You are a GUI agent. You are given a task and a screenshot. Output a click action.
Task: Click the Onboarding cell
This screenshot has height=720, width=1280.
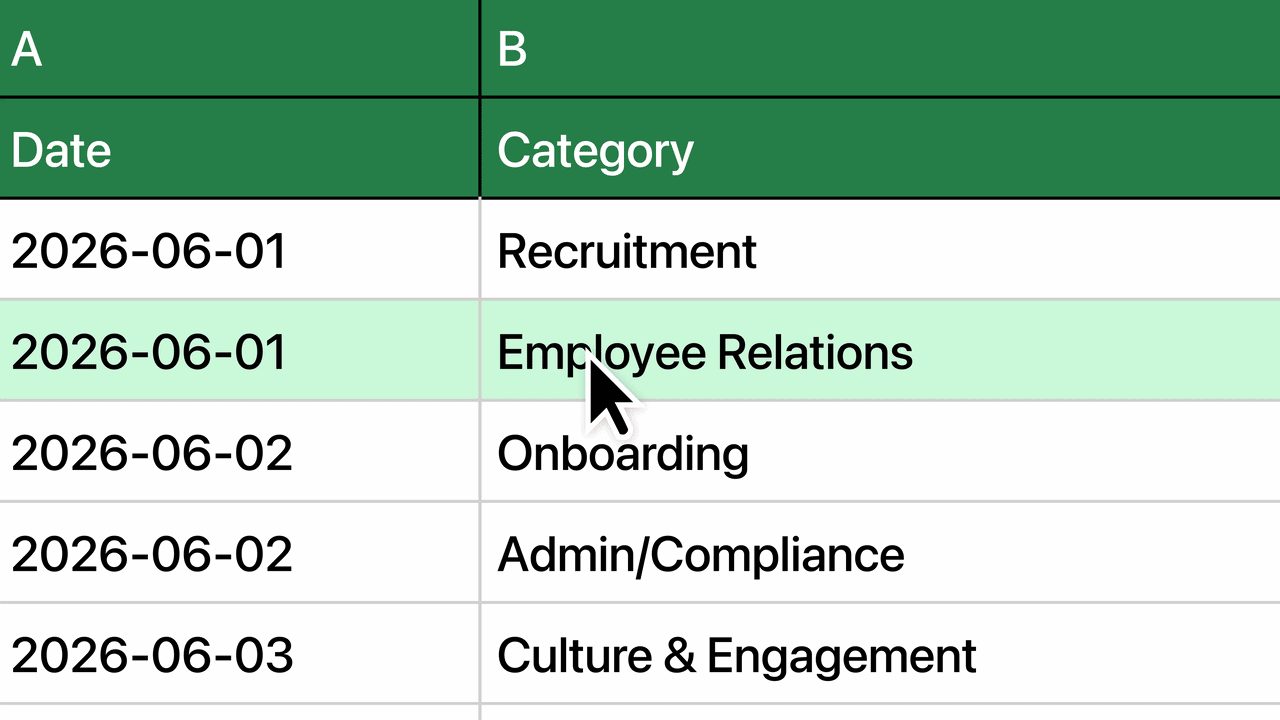[881, 451]
